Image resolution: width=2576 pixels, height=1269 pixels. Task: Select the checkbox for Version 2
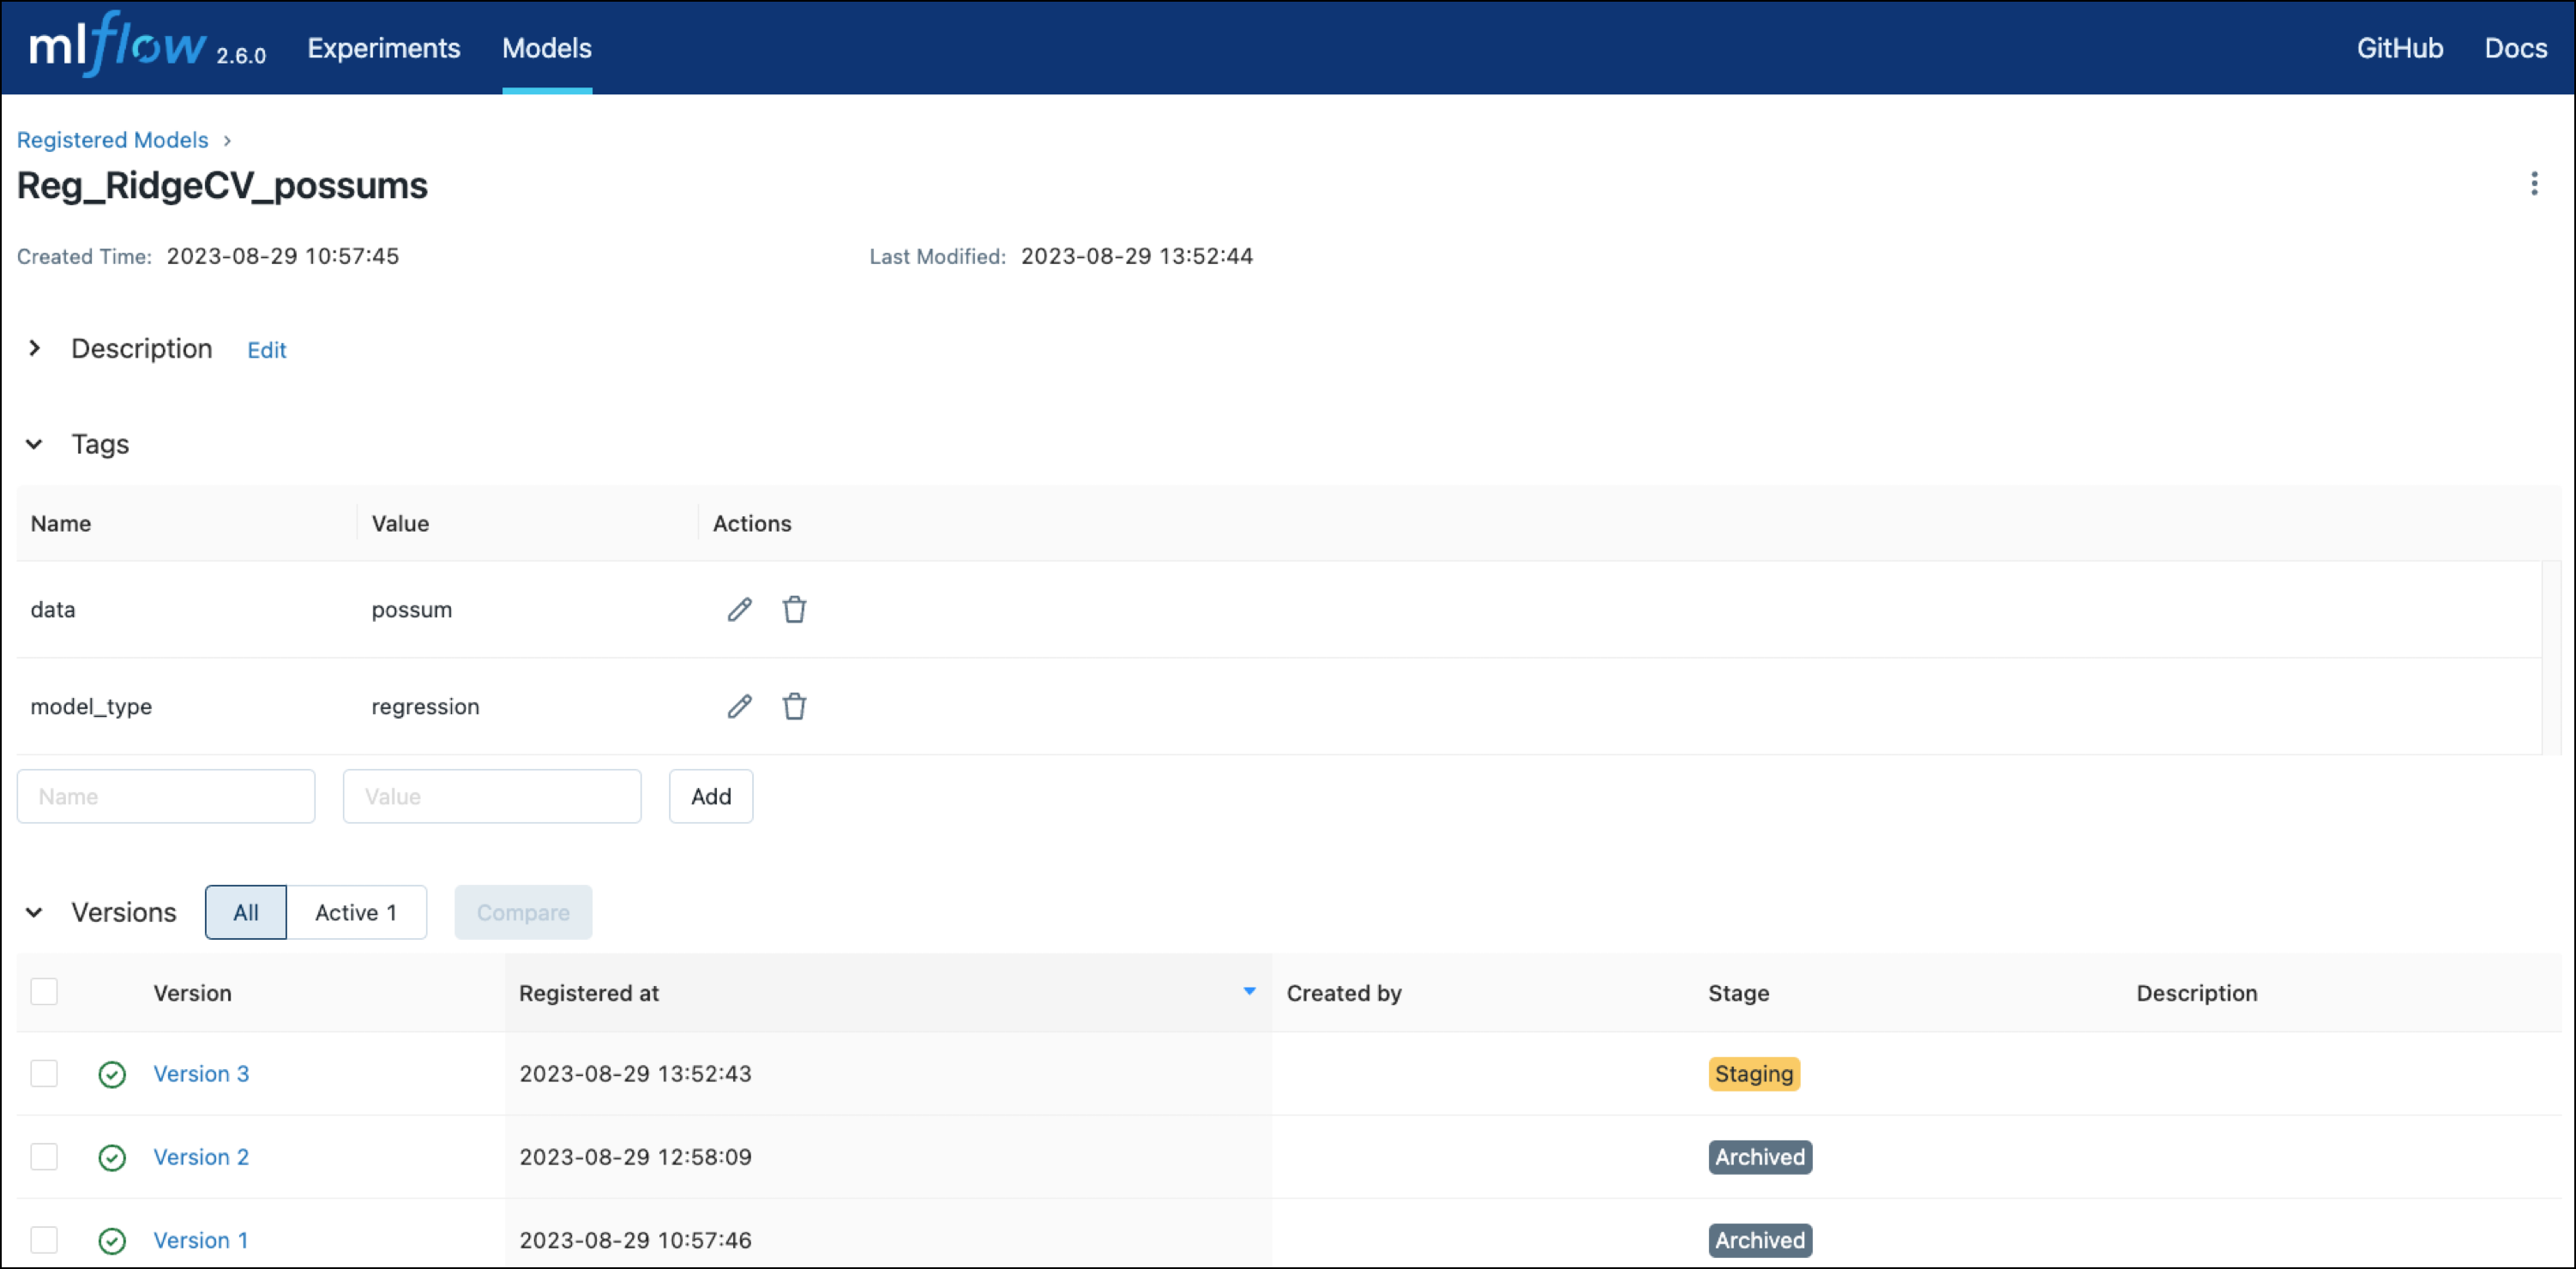pyautogui.click(x=44, y=1156)
